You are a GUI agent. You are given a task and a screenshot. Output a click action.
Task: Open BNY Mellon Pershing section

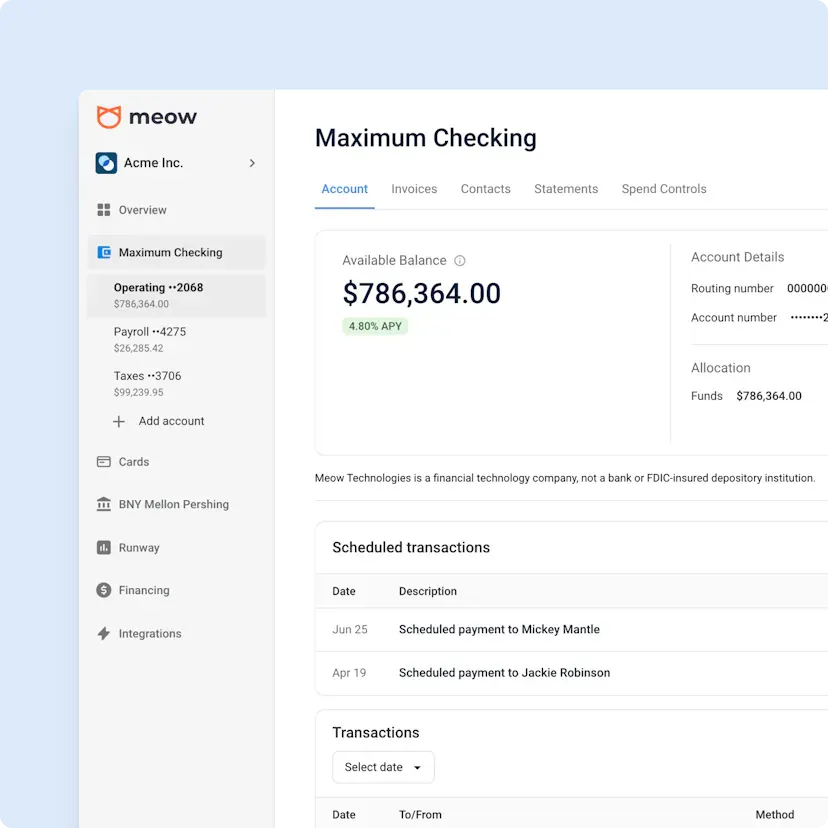176,504
